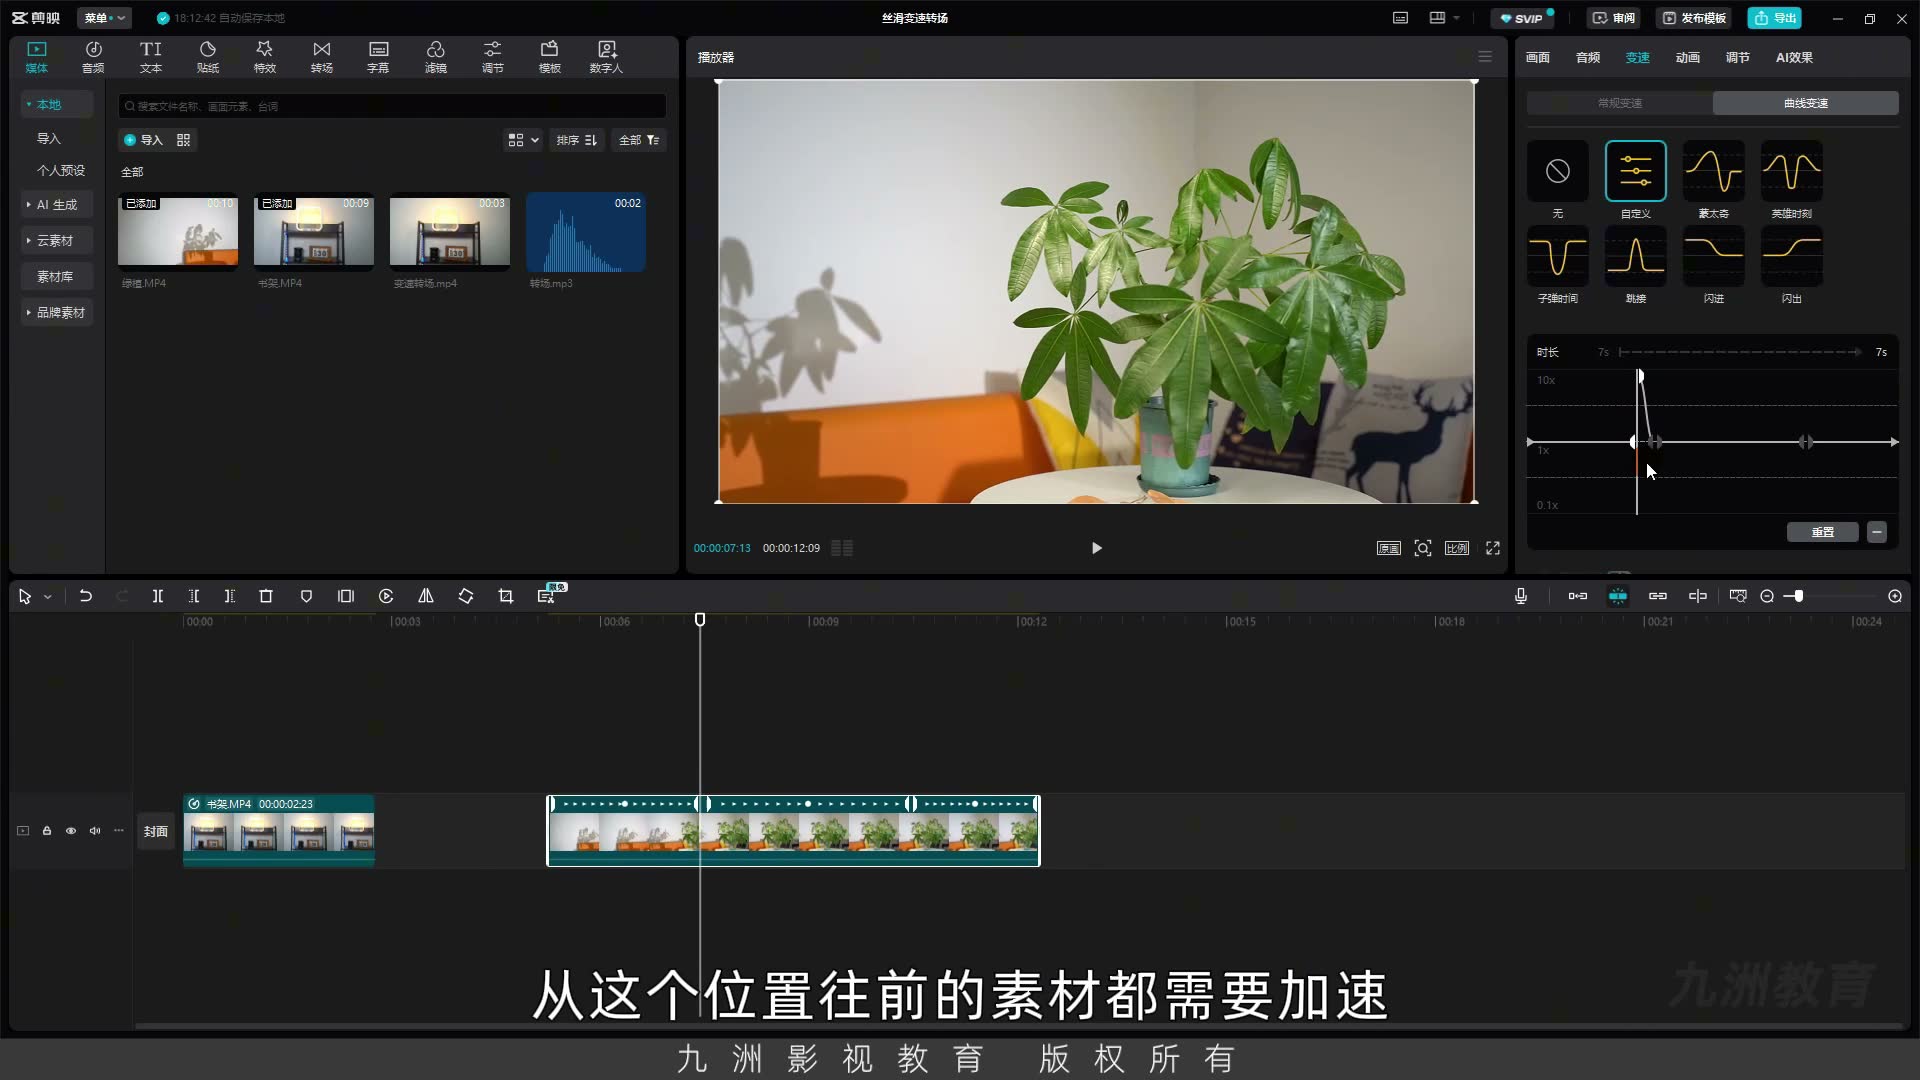1920x1080 pixels.
Task: Click the 导出 (Export) button
Action: (x=1774, y=18)
